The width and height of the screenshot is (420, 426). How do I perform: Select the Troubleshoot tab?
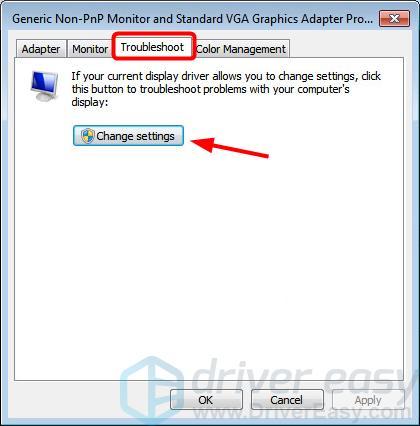152,47
